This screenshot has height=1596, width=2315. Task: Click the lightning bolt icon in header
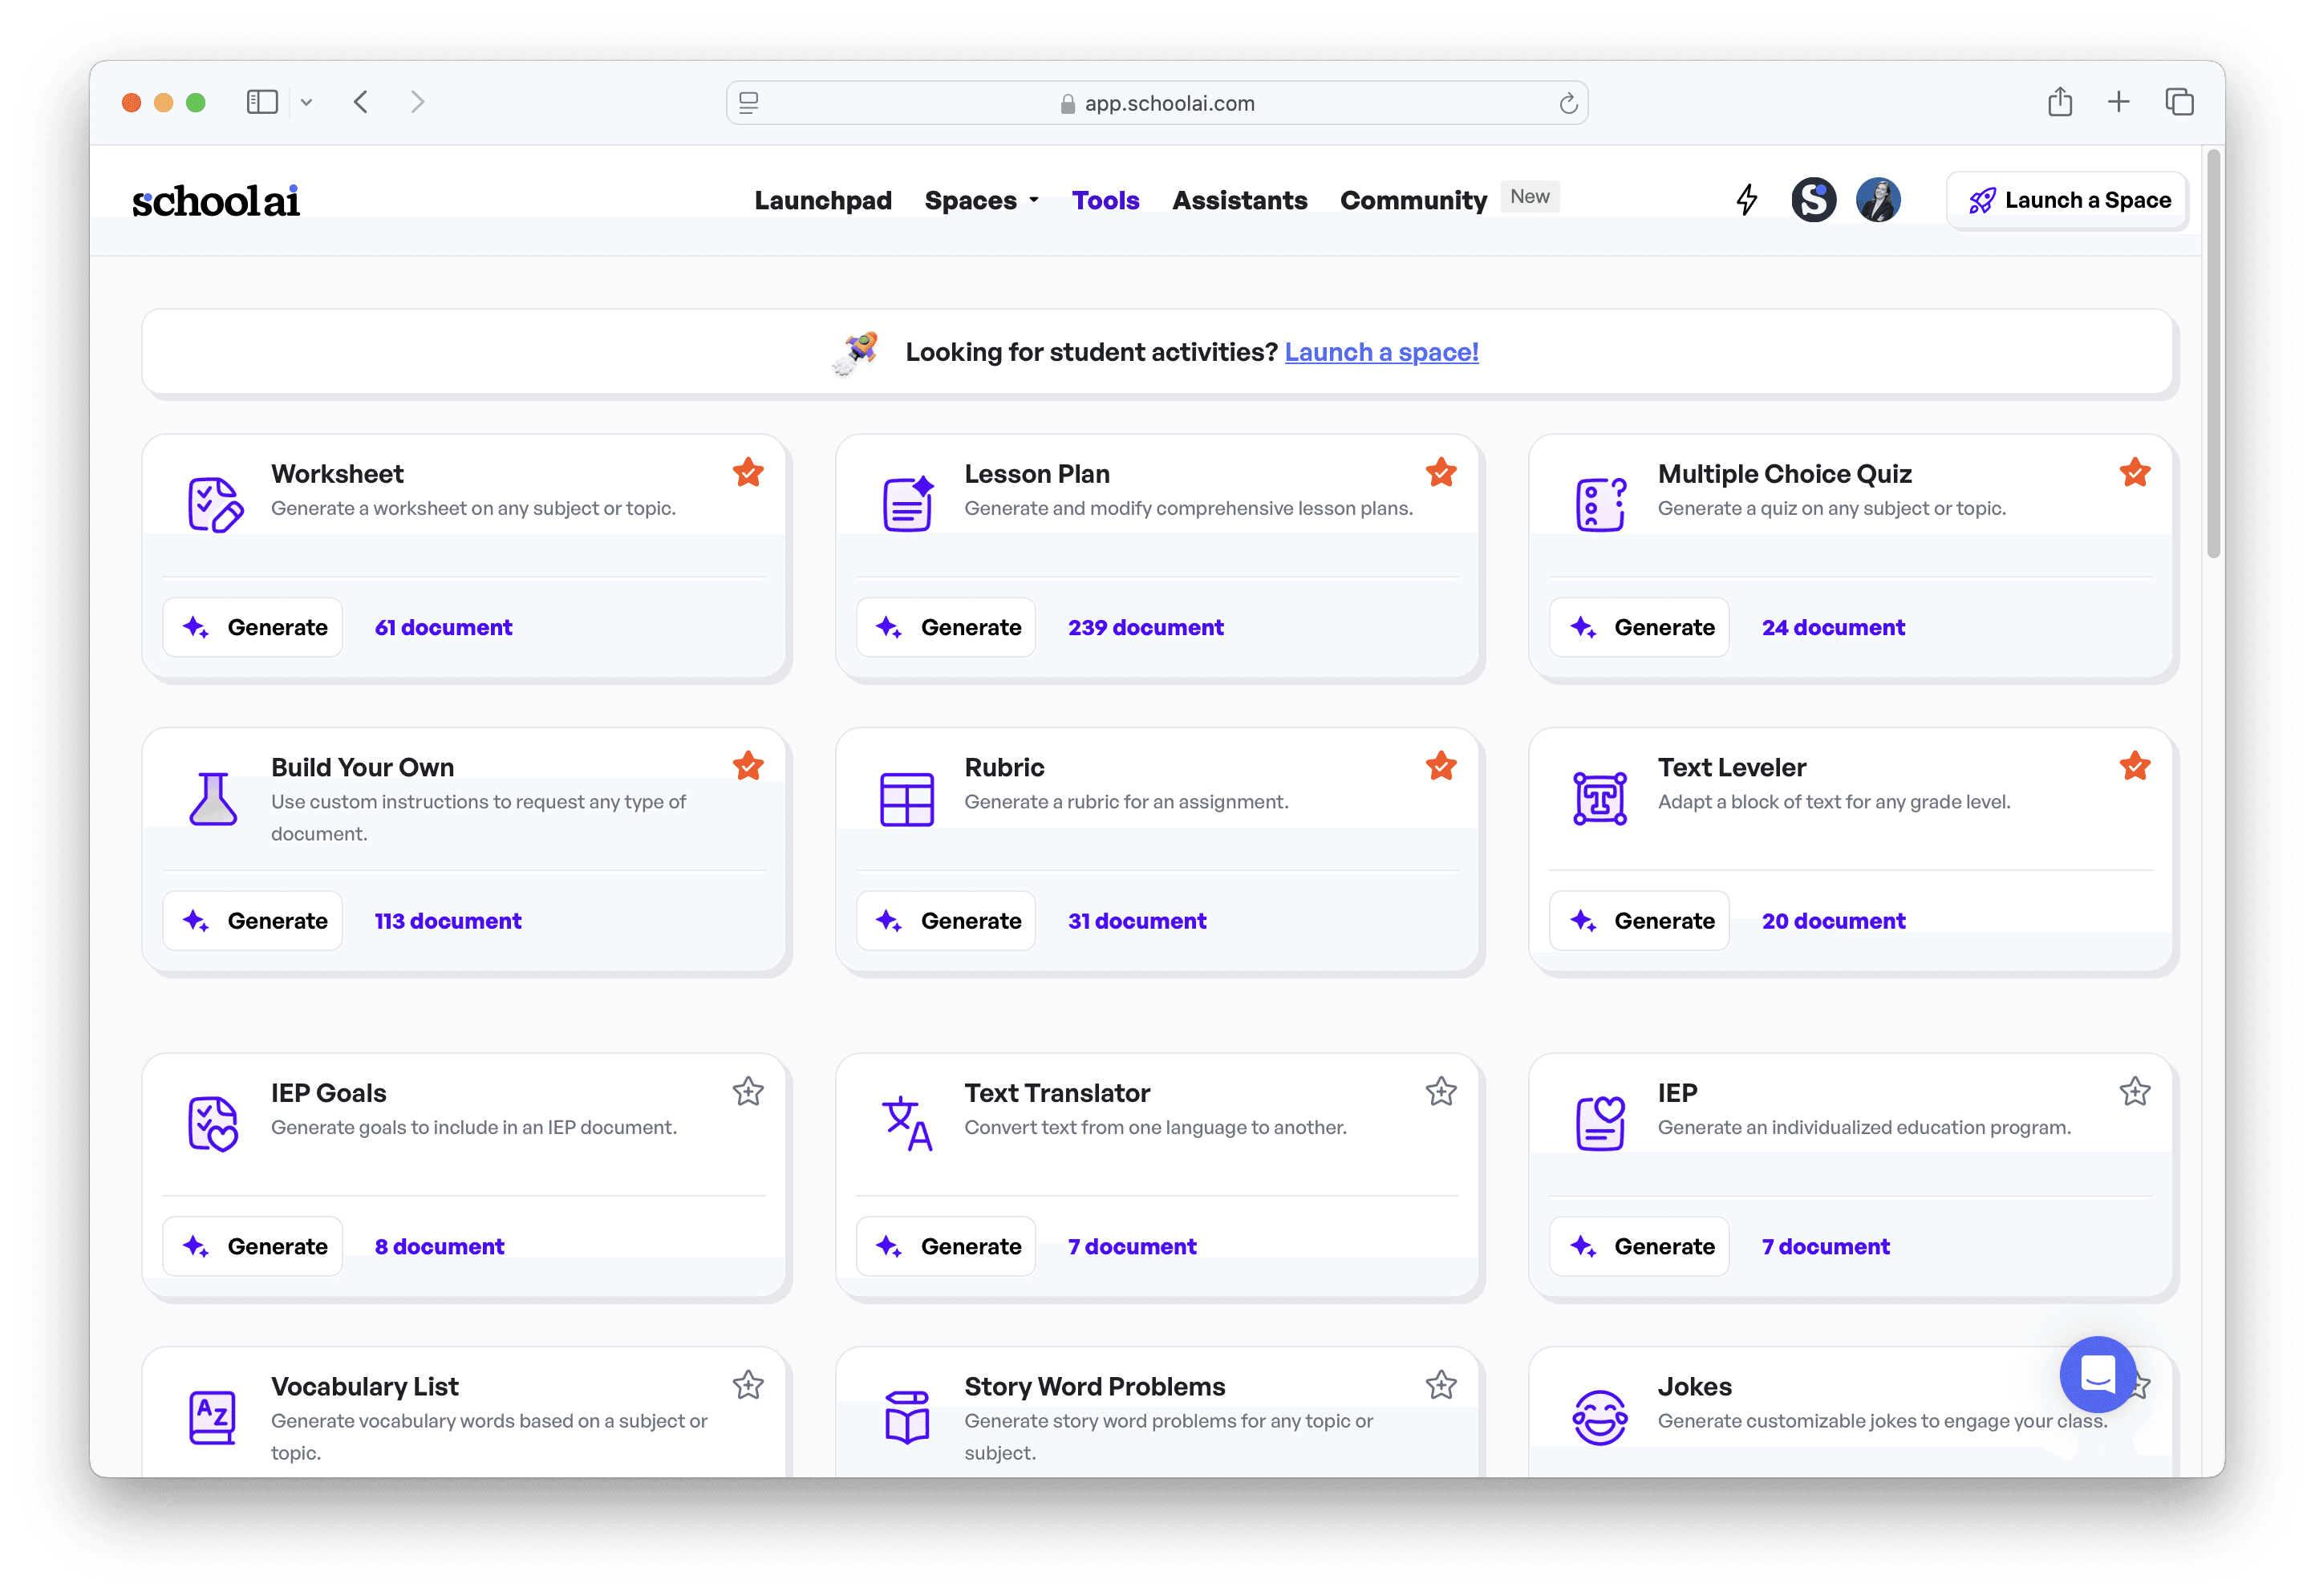[x=1746, y=199]
